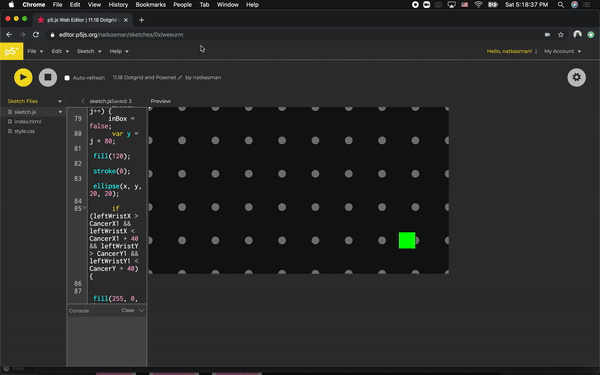Open sketch.js file options arrow
The width and height of the screenshot is (600, 375).
[x=60, y=112]
